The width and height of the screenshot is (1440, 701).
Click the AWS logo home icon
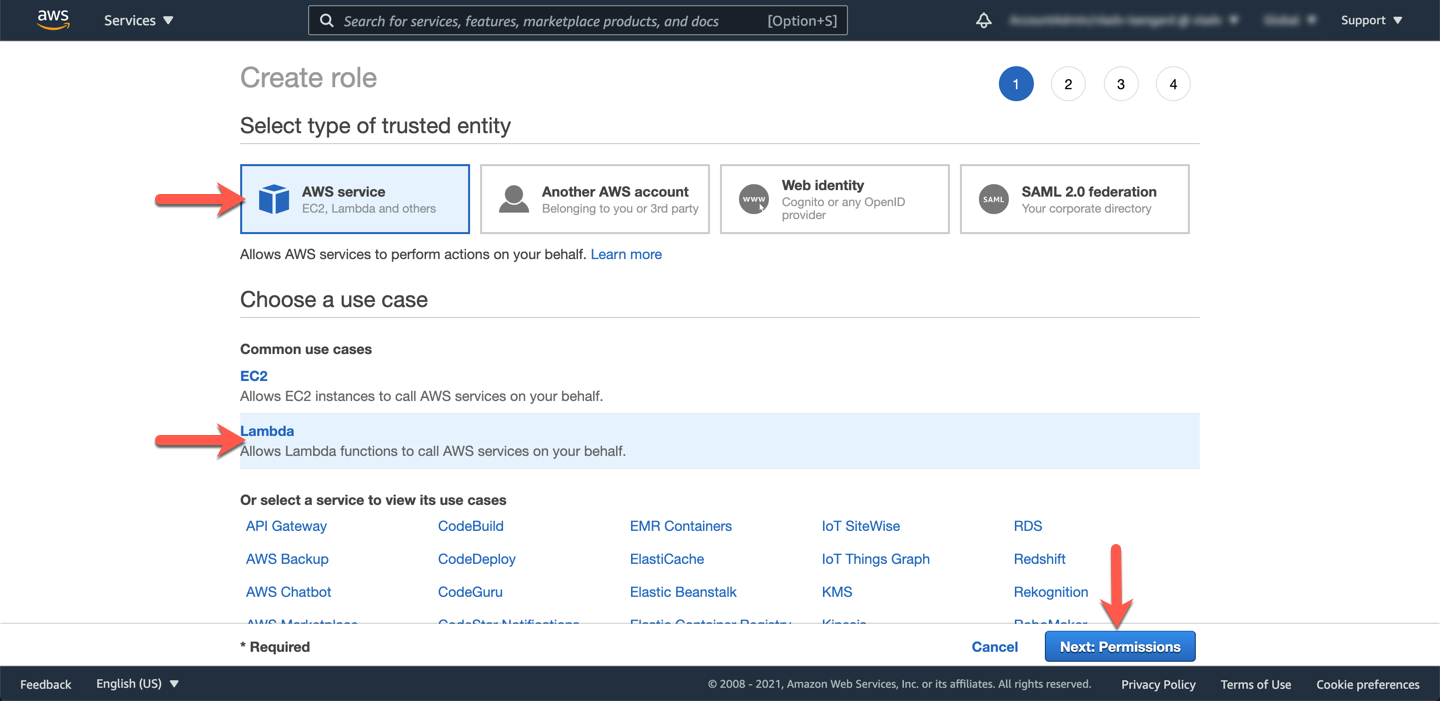[x=53, y=20]
